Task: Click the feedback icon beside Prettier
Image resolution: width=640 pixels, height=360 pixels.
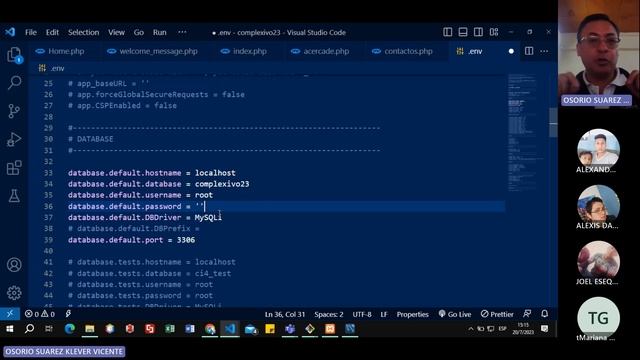Action: coord(527,313)
